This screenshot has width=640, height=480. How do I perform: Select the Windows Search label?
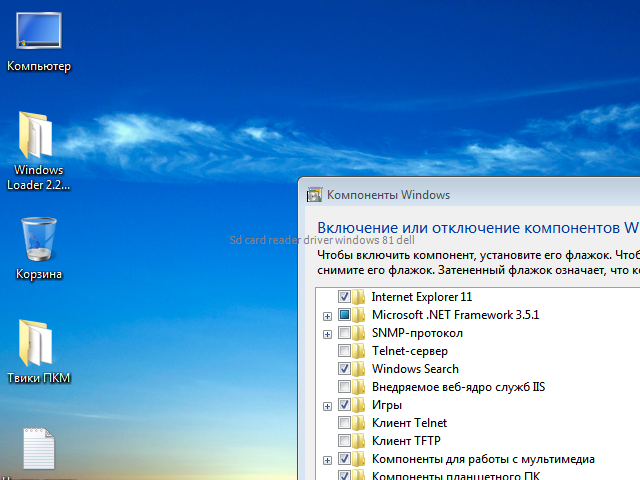(415, 369)
